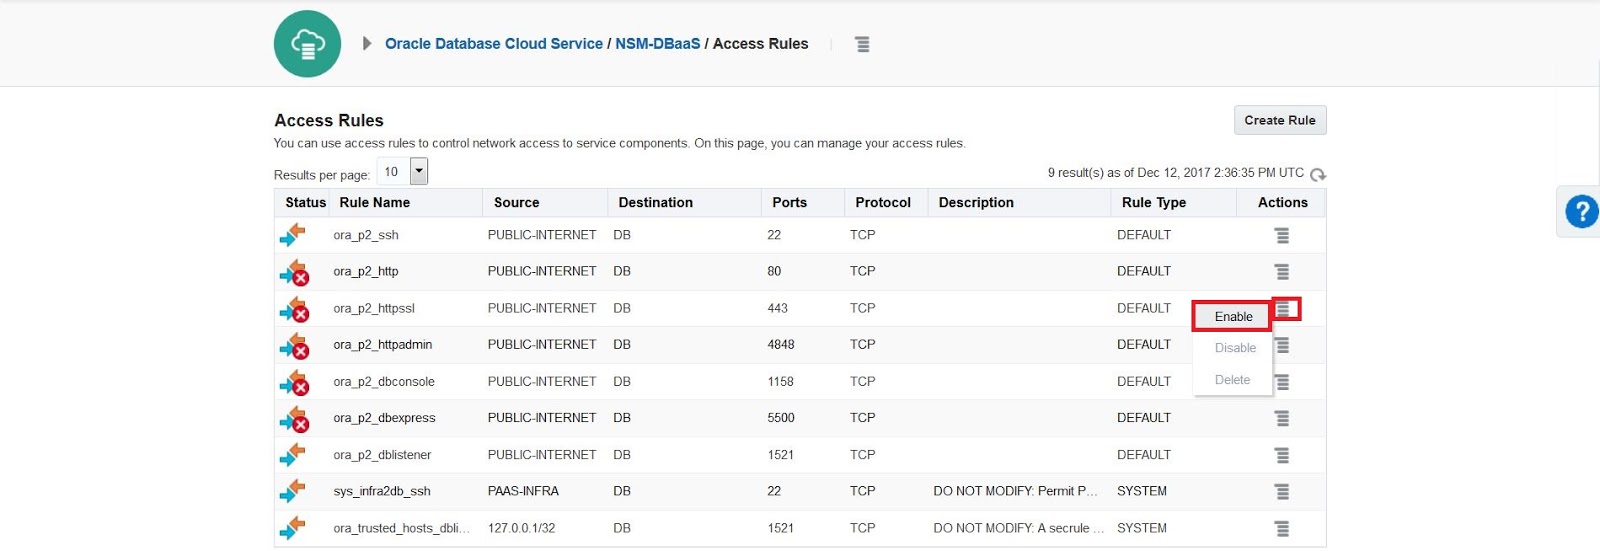Click the disabled status icon for ora_p2_dbexpress
The height and width of the screenshot is (551, 1600).
294,418
